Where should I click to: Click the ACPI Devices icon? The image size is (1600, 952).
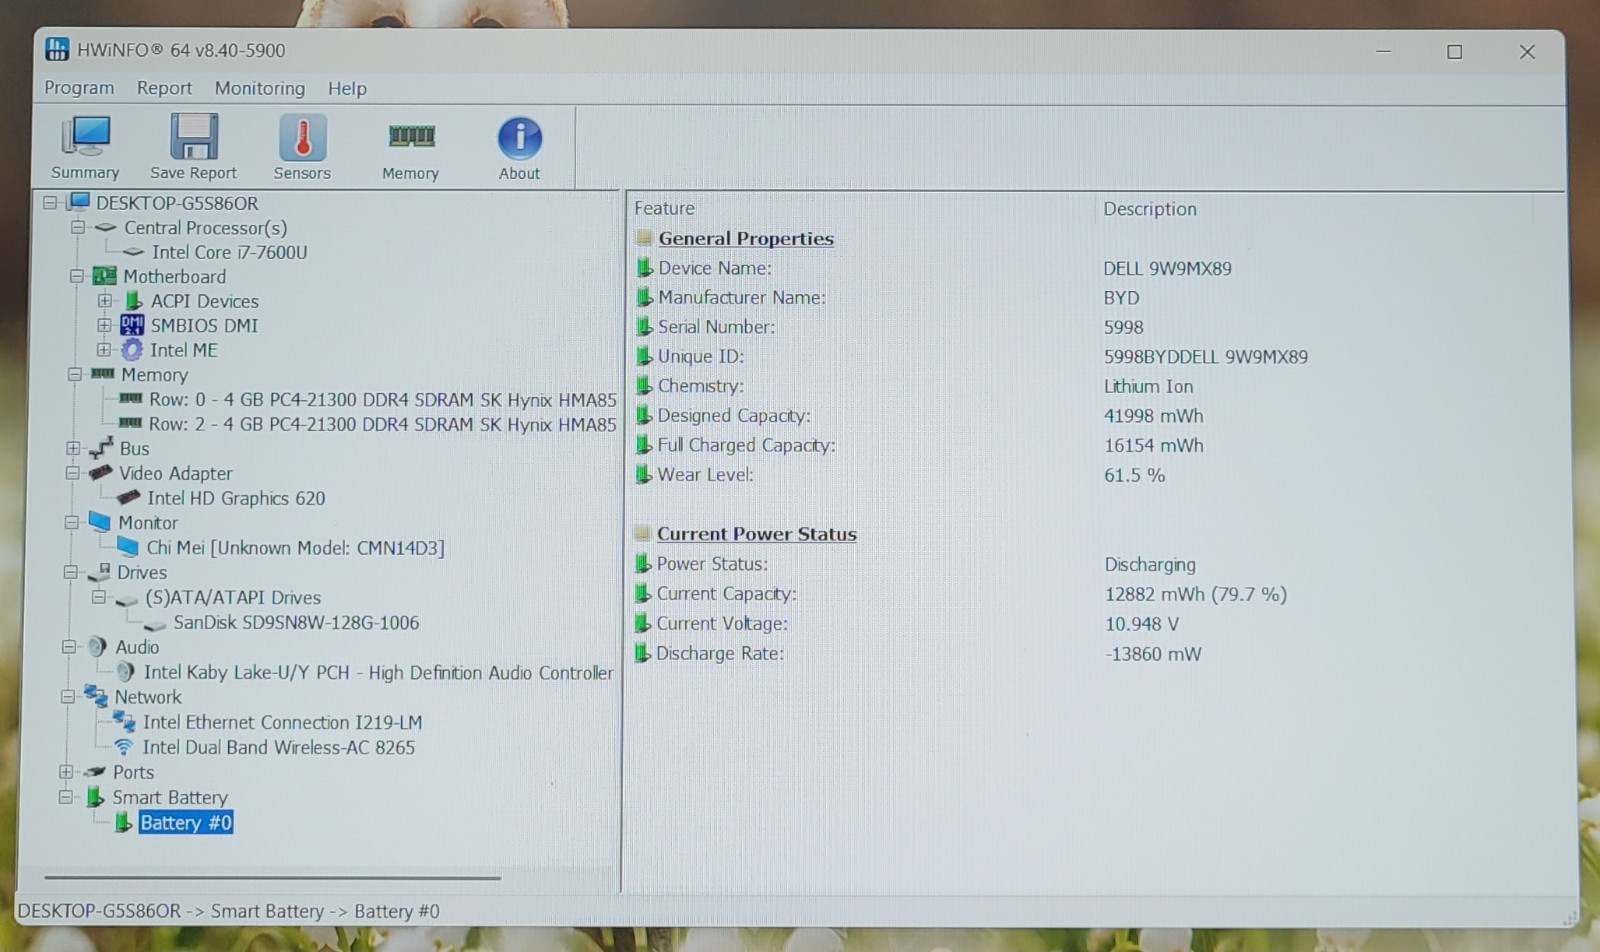click(x=133, y=301)
